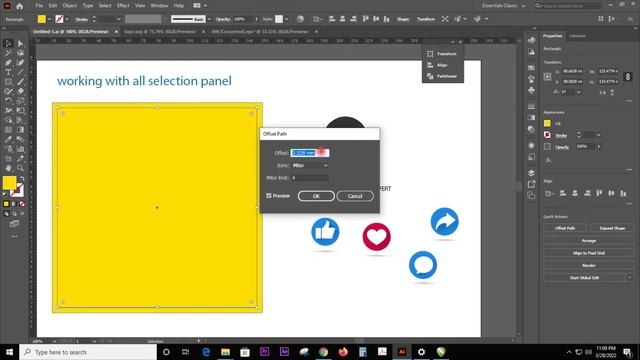Open the File menu
Screen dimensions: 640x360
coord(39,6)
